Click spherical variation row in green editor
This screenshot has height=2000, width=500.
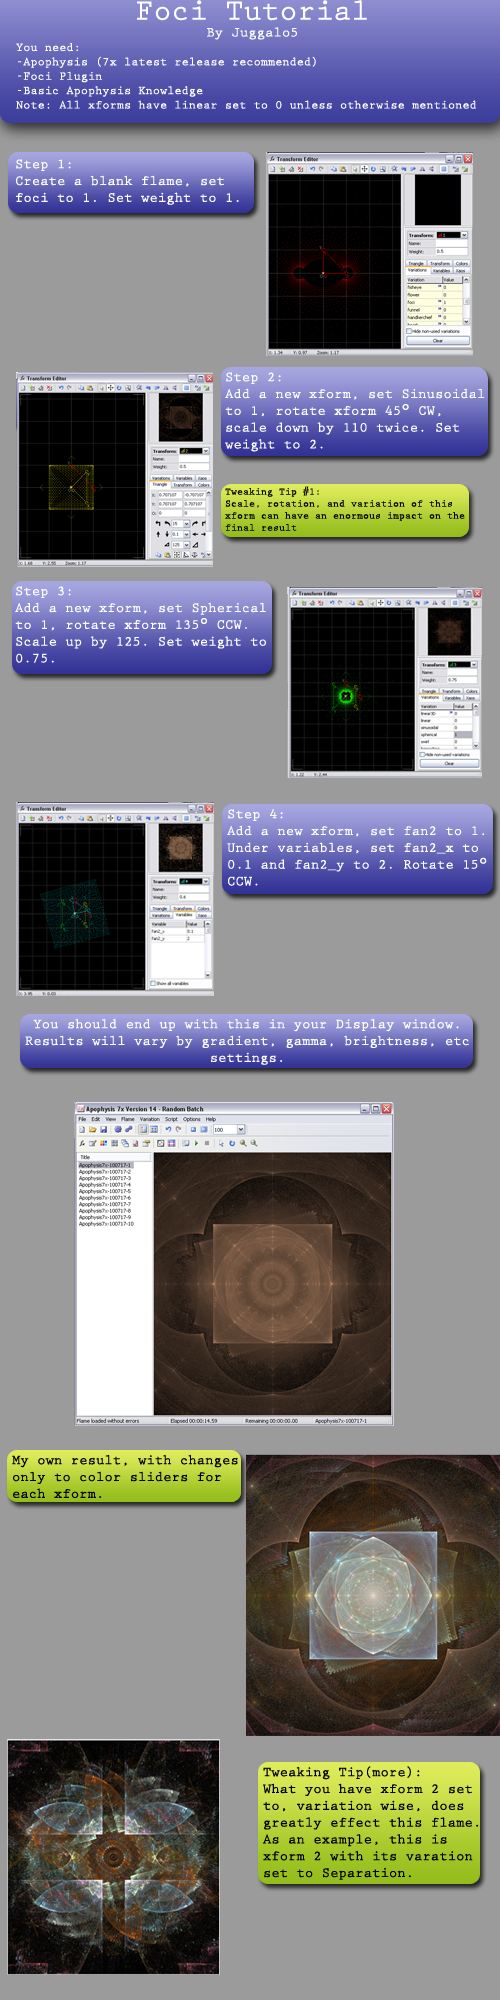[446, 735]
